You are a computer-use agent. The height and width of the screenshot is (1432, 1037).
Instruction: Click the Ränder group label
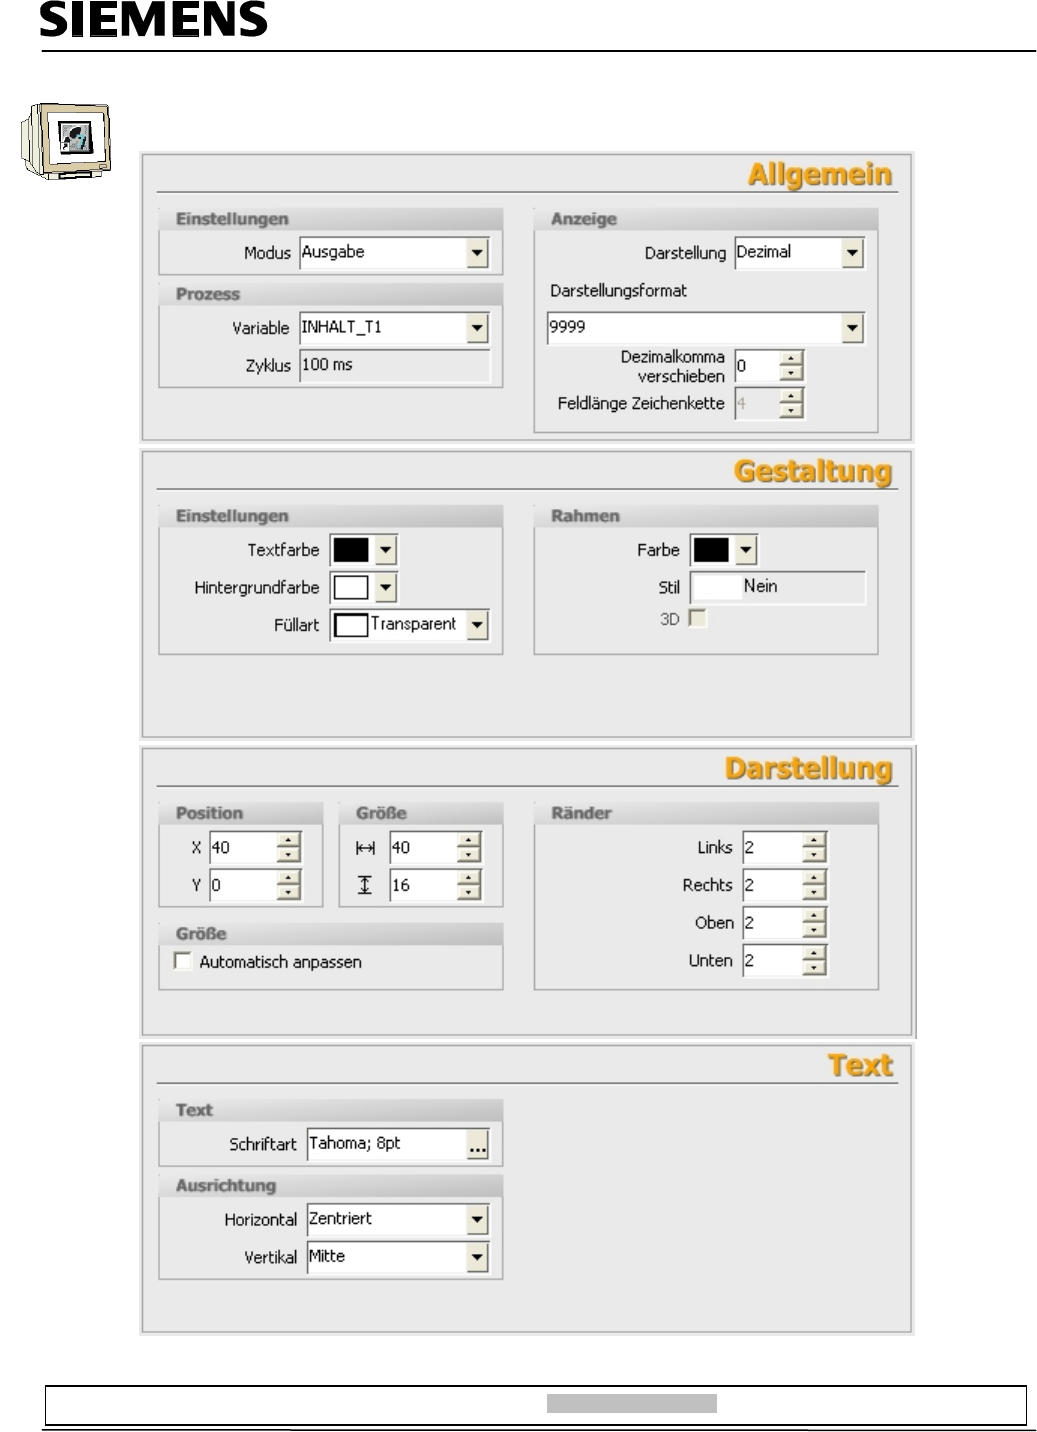tap(581, 813)
